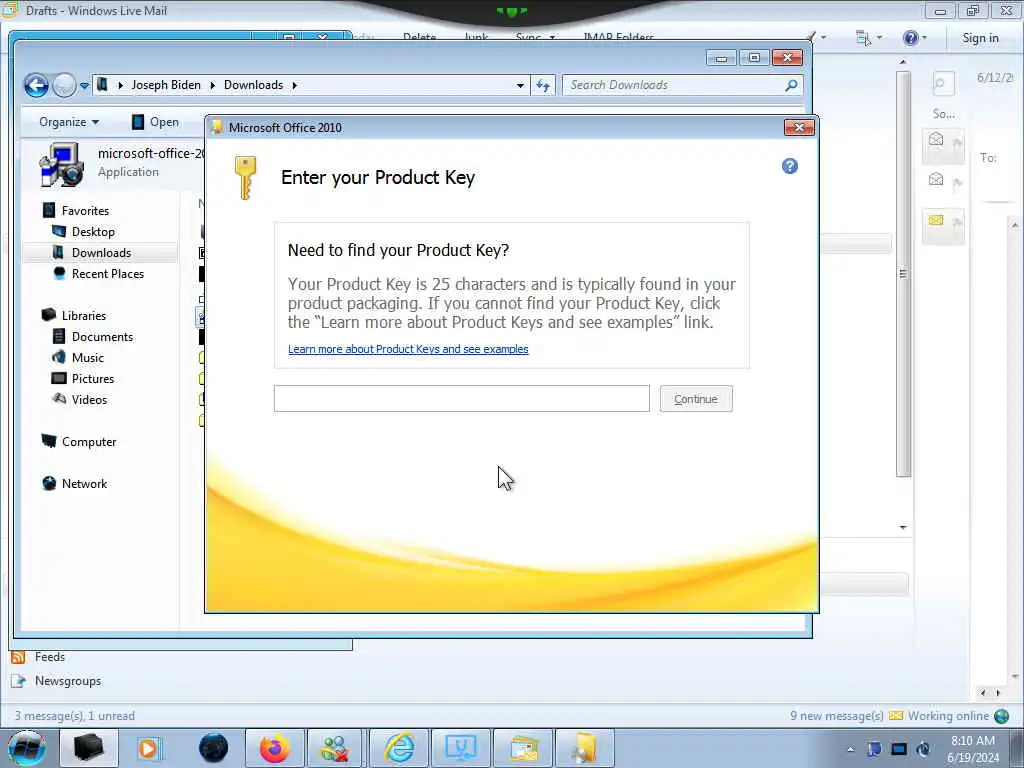Close the Microsoft Office 2010 dialog
Viewport: 1024px width, 768px height.
pyautogui.click(x=799, y=127)
